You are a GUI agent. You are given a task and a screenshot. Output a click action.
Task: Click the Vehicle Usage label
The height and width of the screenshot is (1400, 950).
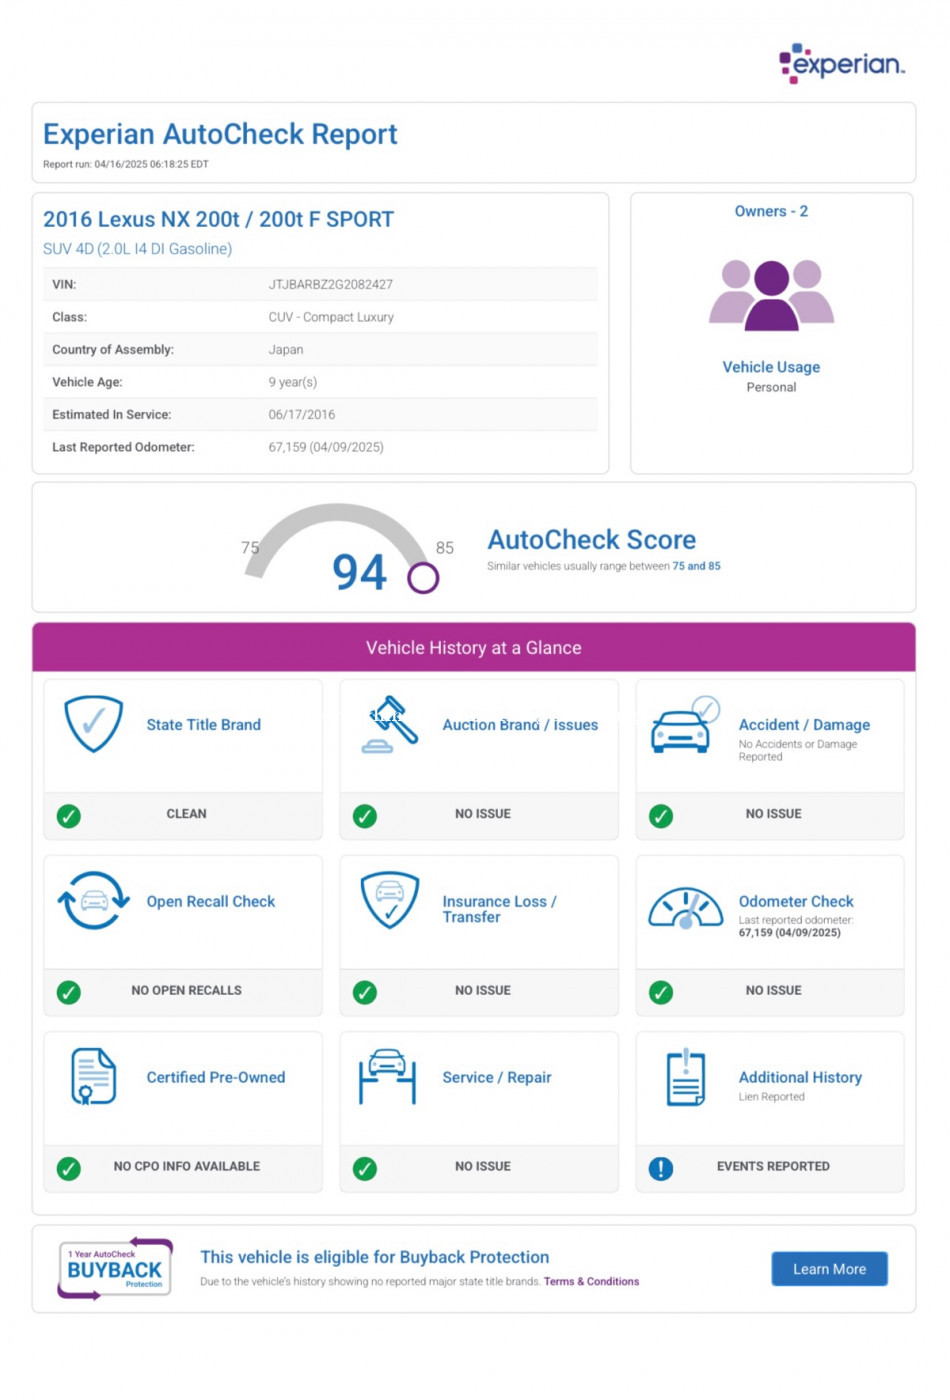(x=771, y=367)
